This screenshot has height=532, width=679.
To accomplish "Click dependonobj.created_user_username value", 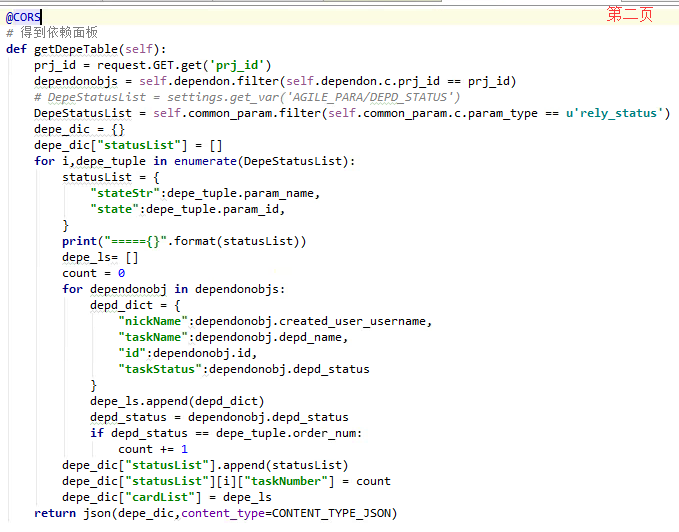I will [310, 321].
